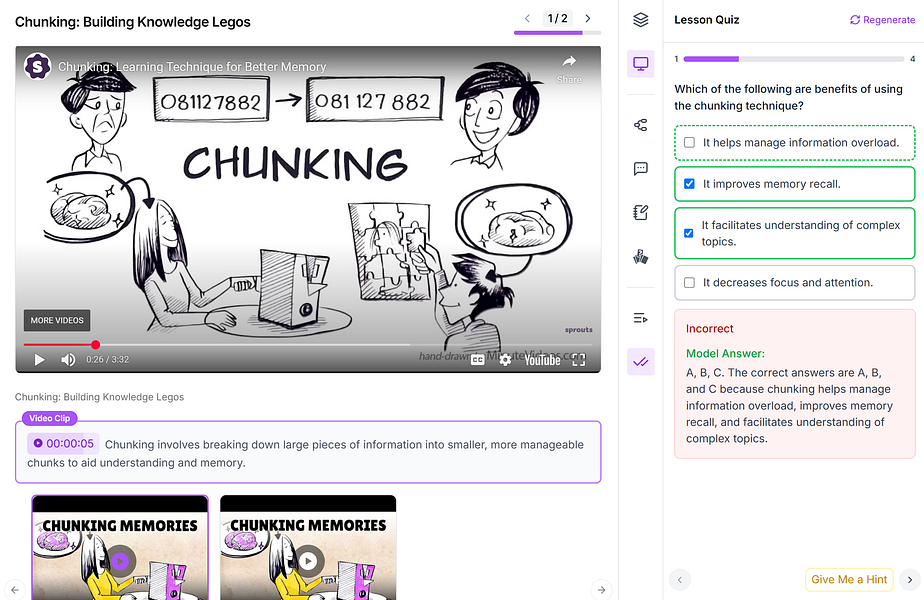Click the 'Model Answer:' text
The width and height of the screenshot is (924, 600).
pyautogui.click(x=725, y=354)
